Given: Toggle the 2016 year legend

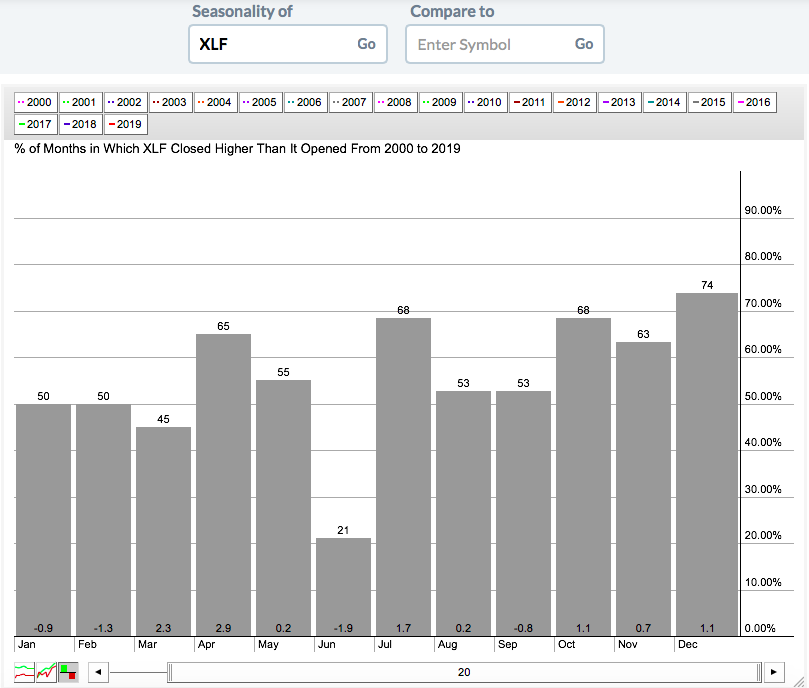Looking at the screenshot, I should (755, 102).
